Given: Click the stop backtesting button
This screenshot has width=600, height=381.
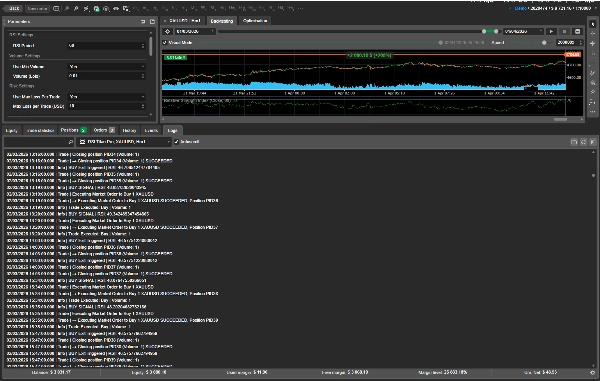Looking at the screenshot, I should [x=564, y=31].
